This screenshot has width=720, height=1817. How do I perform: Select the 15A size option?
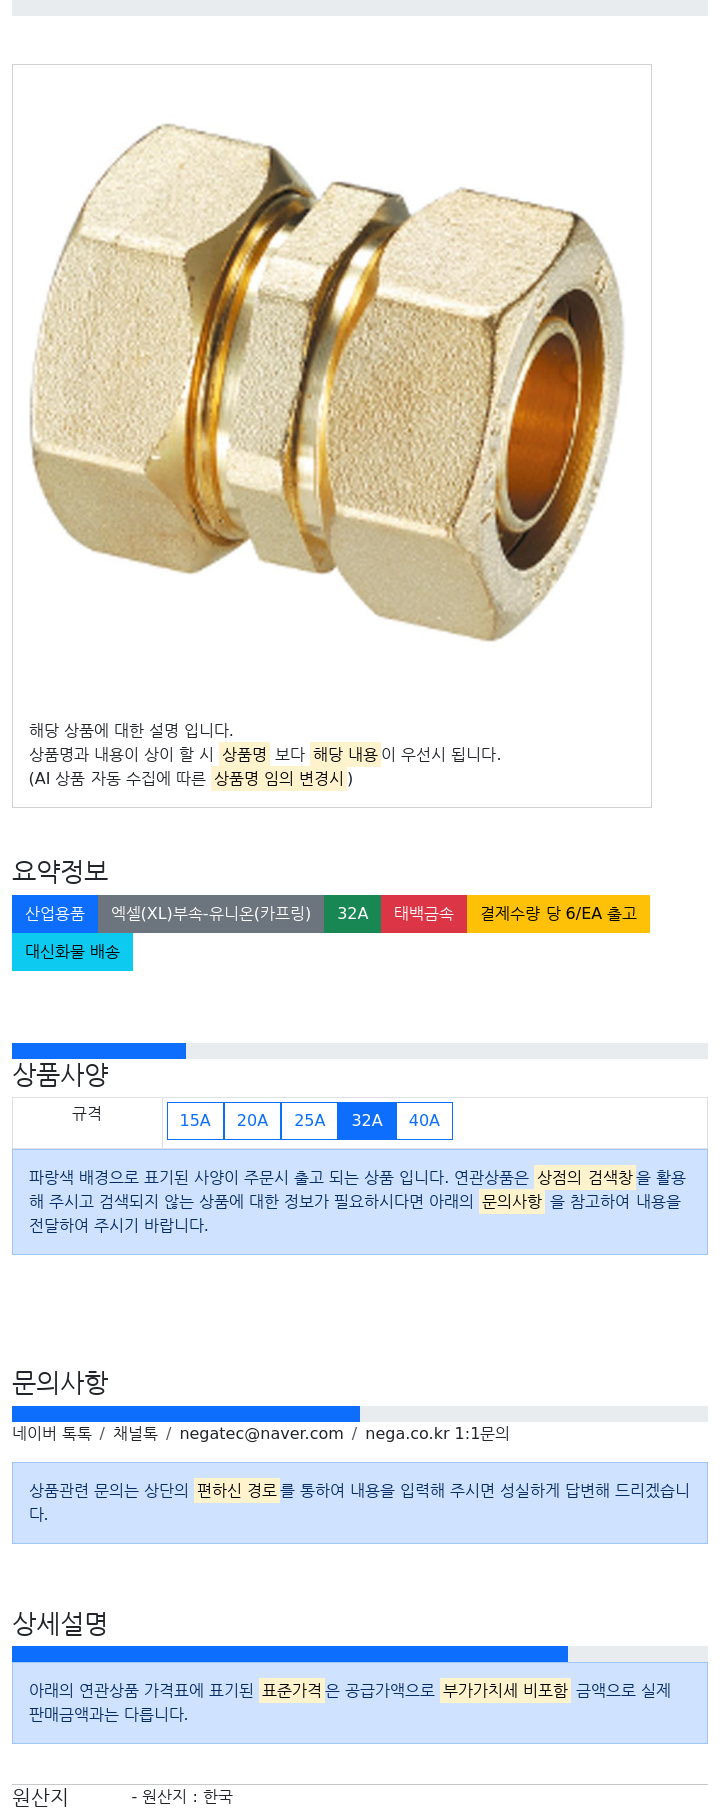point(195,1121)
